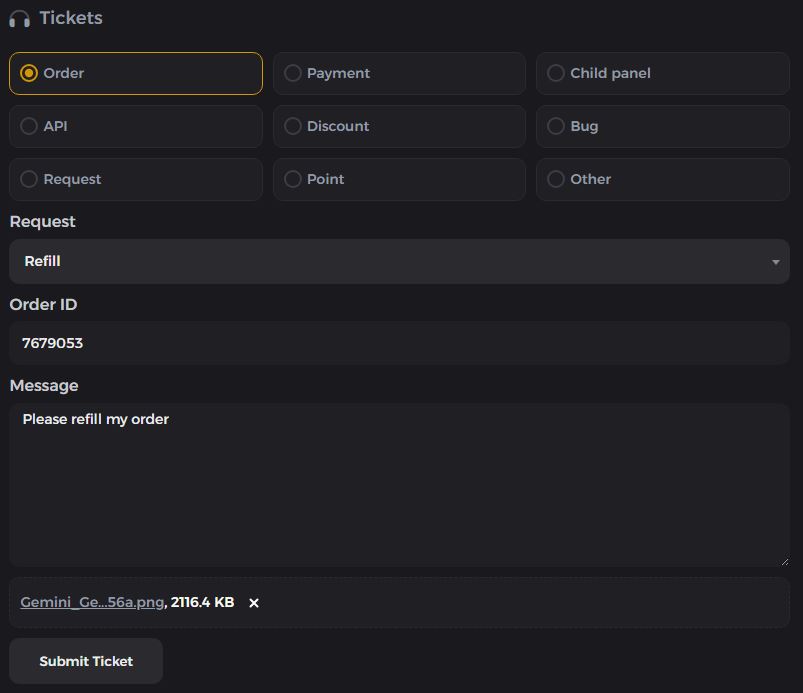The width and height of the screenshot is (803, 693).
Task: Click inside the Message text area
Action: (x=400, y=480)
